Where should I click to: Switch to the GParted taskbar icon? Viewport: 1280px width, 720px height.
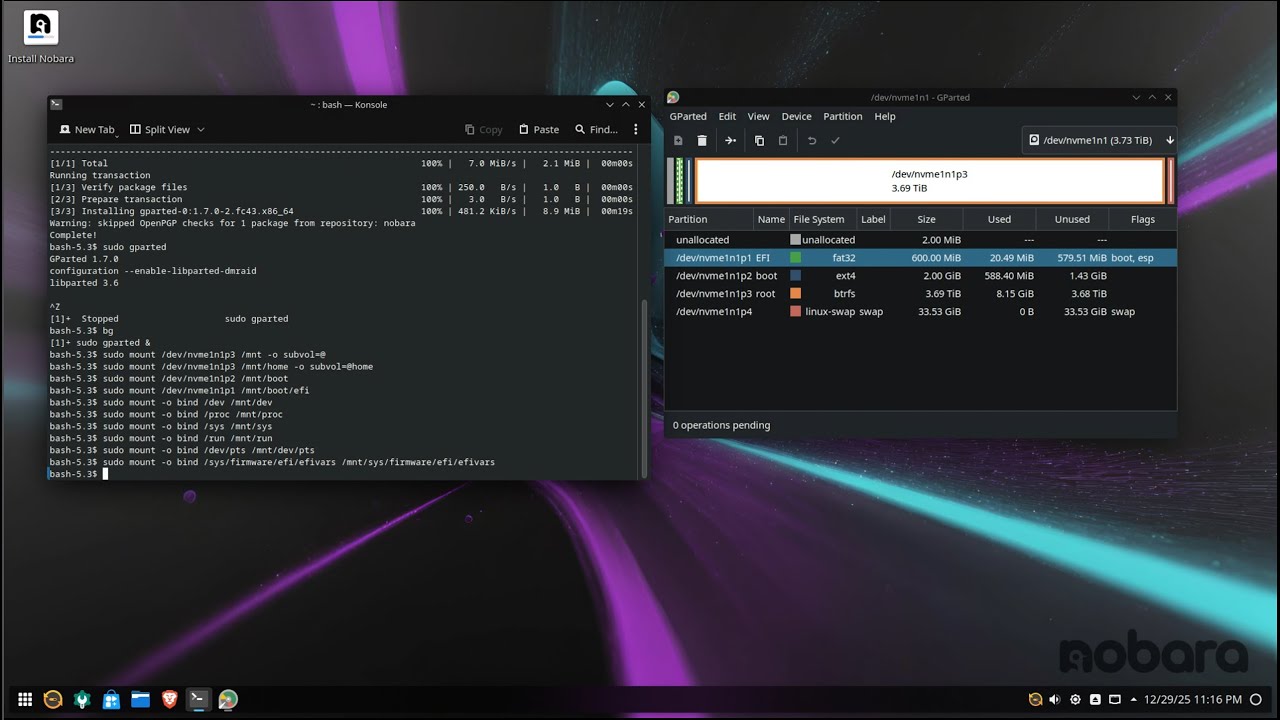228,700
